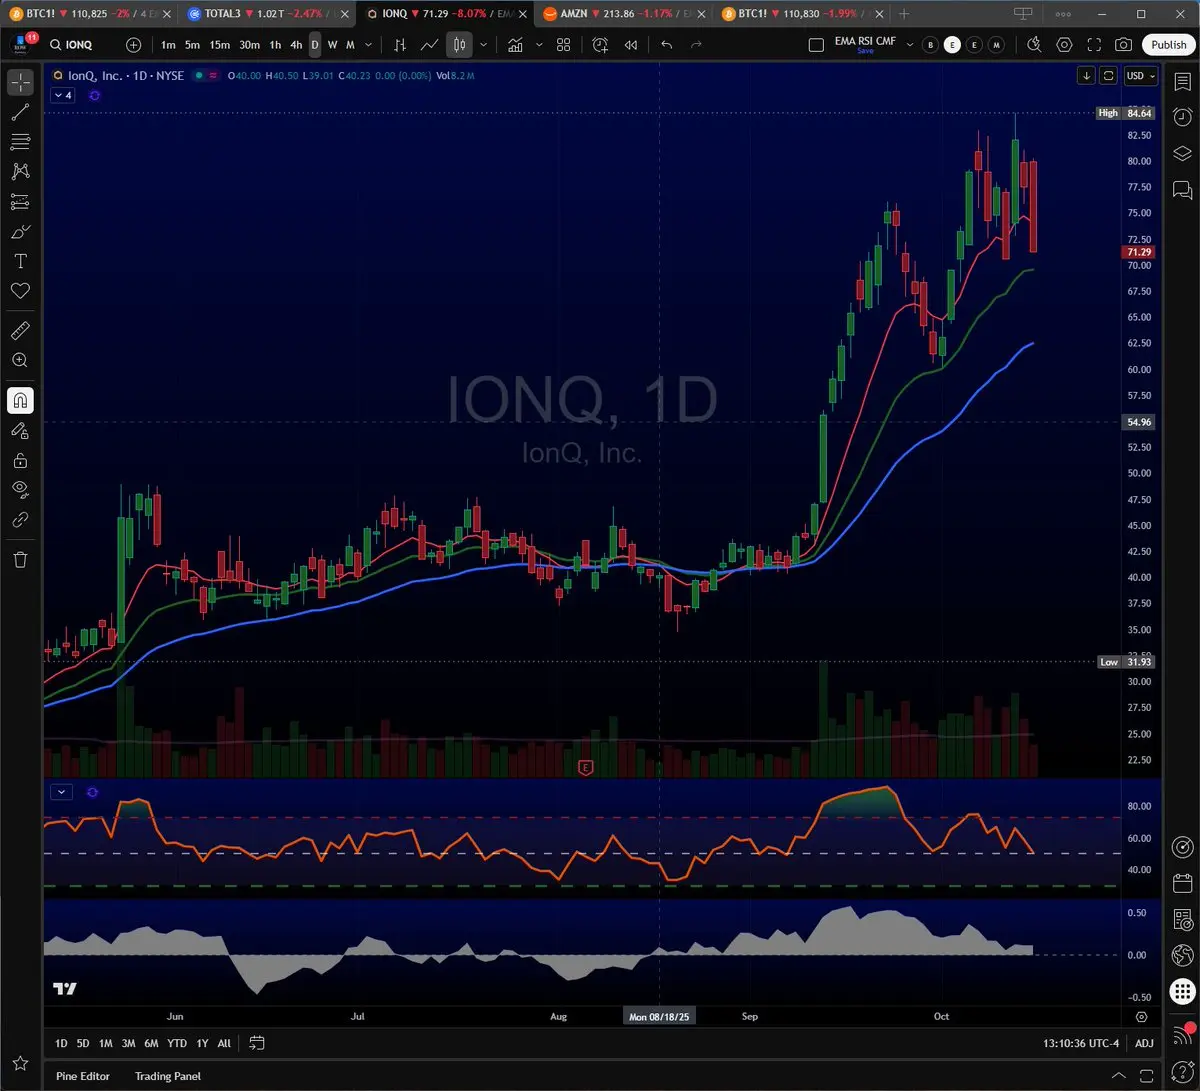Open the drawings link sync tool

[20, 520]
